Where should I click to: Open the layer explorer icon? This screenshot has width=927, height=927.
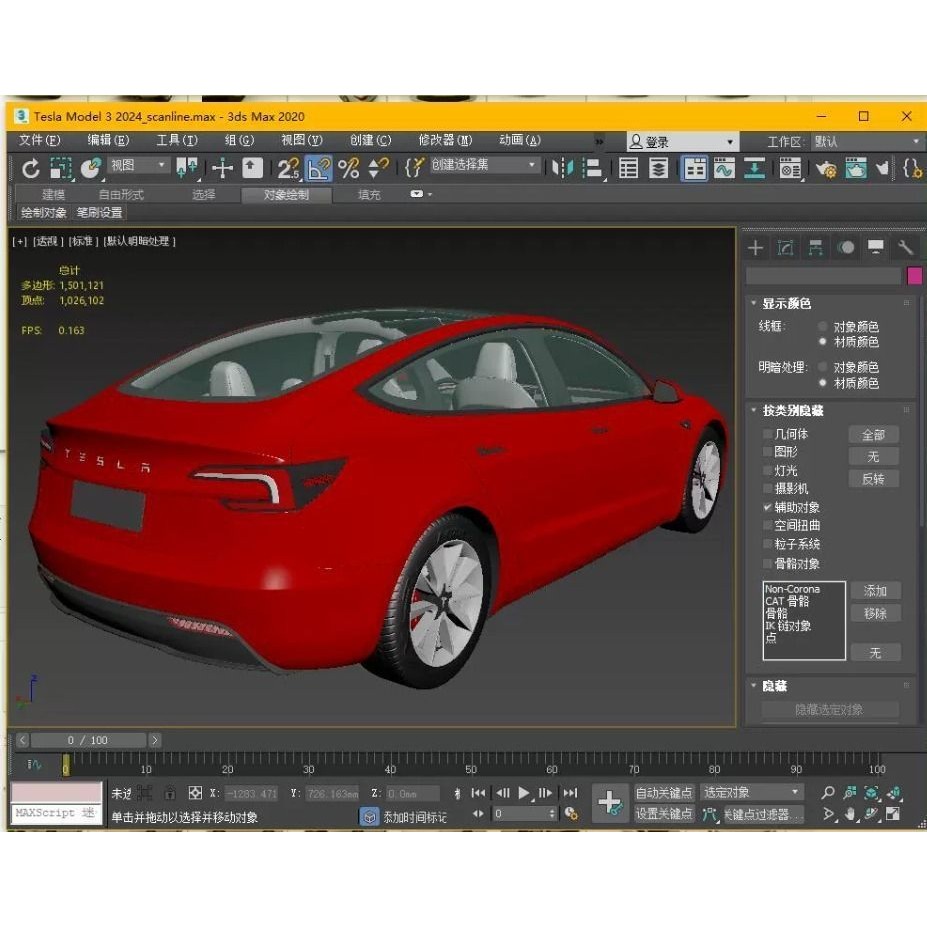[658, 168]
